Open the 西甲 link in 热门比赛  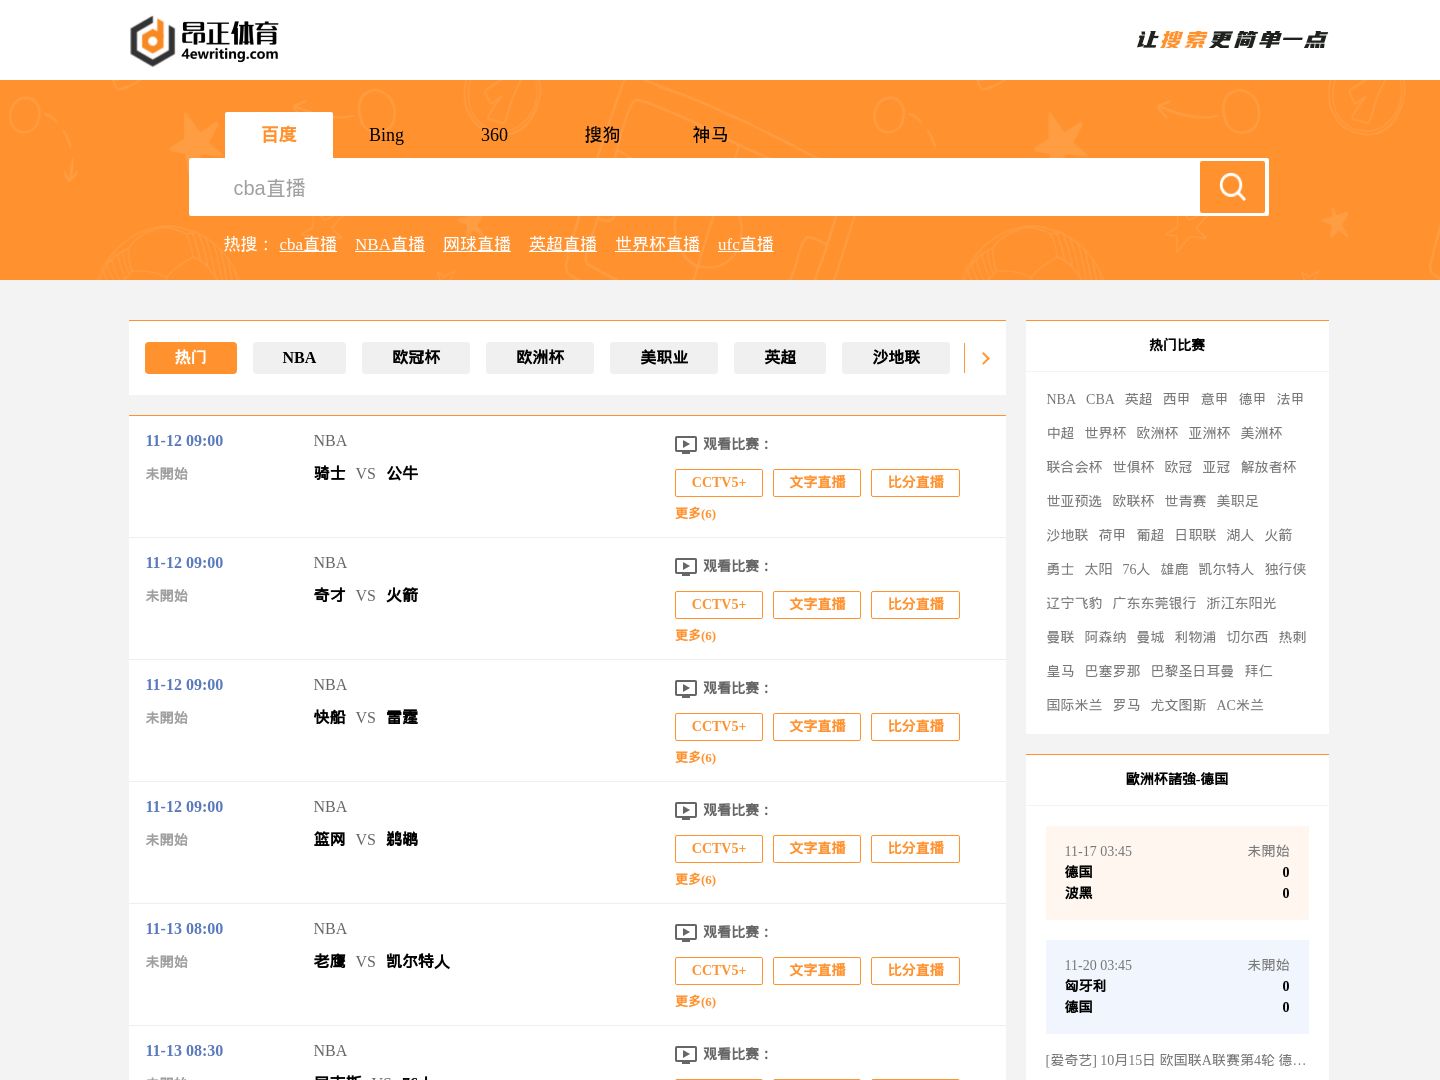[1176, 399]
